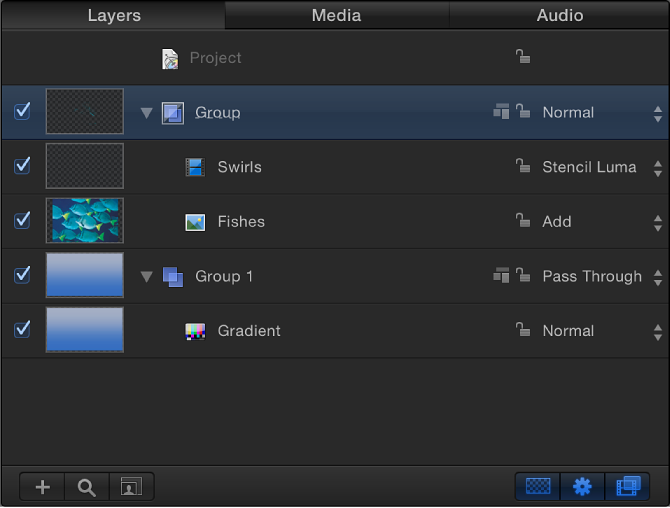Open the Audio tab
The image size is (670, 508).
(x=559, y=15)
